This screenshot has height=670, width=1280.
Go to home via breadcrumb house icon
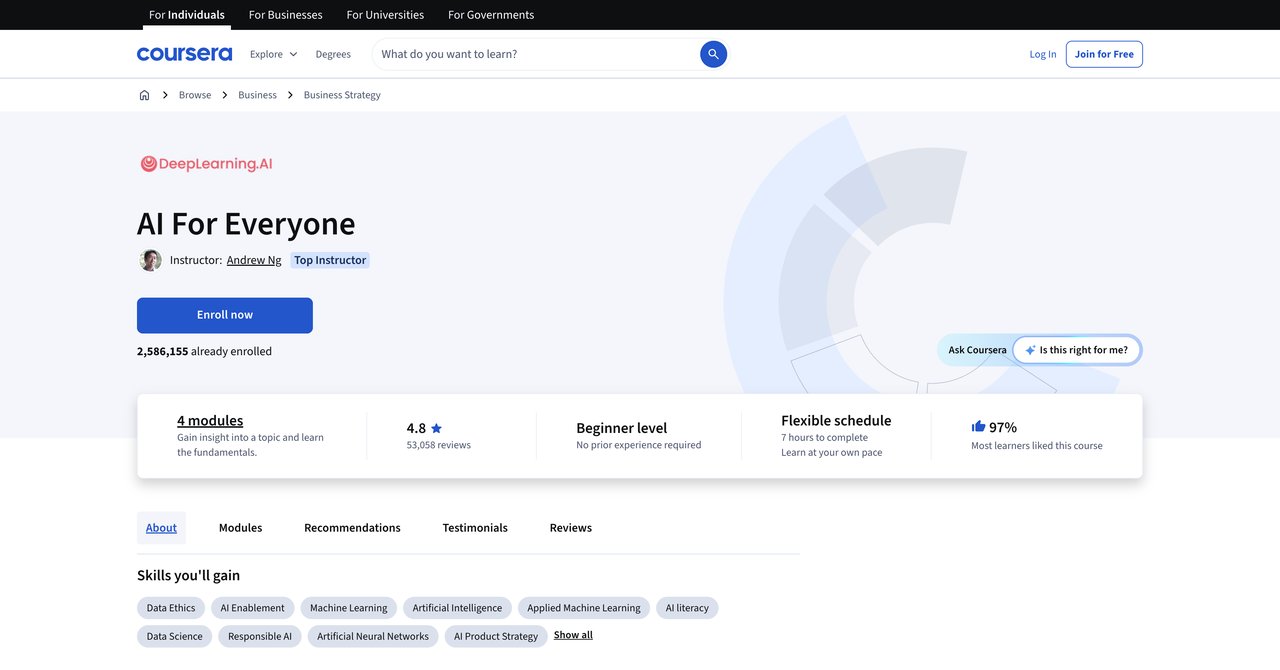[144, 95]
